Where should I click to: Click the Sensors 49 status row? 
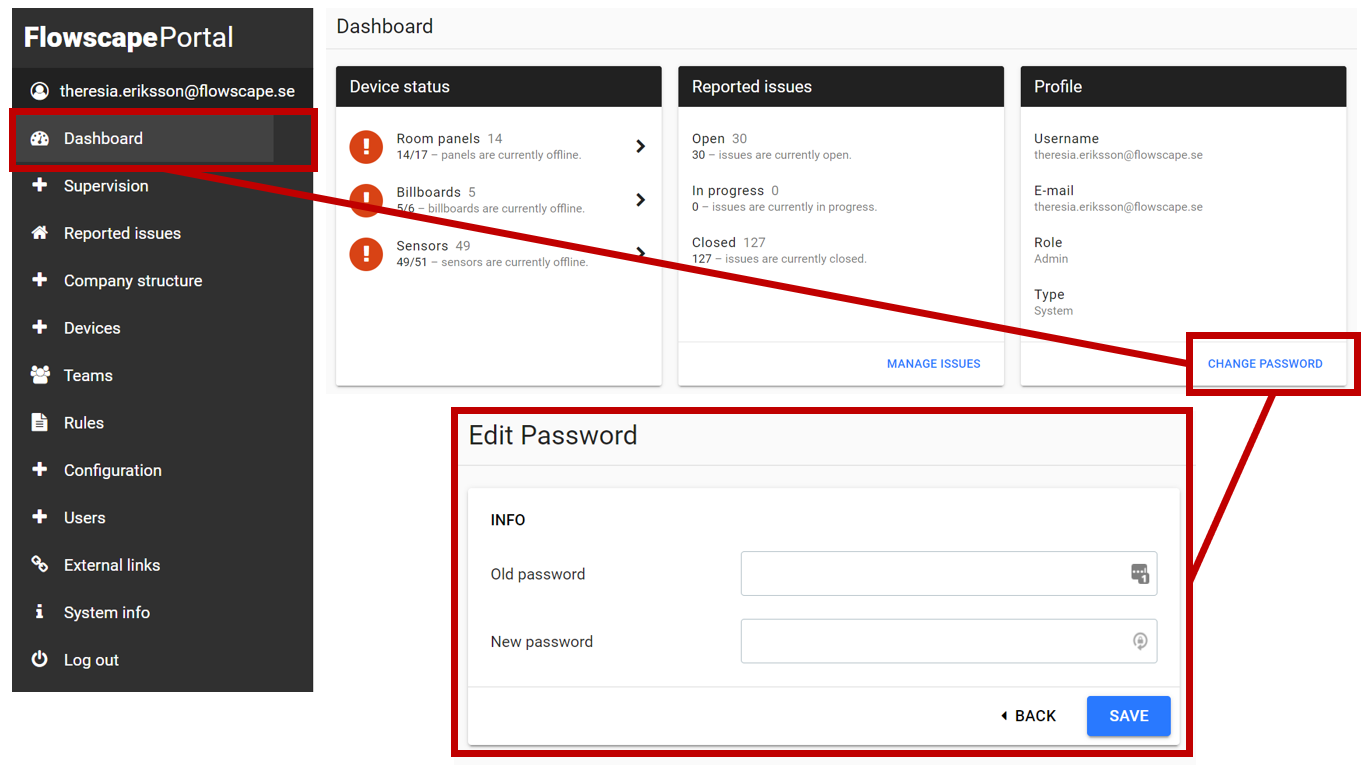498,253
